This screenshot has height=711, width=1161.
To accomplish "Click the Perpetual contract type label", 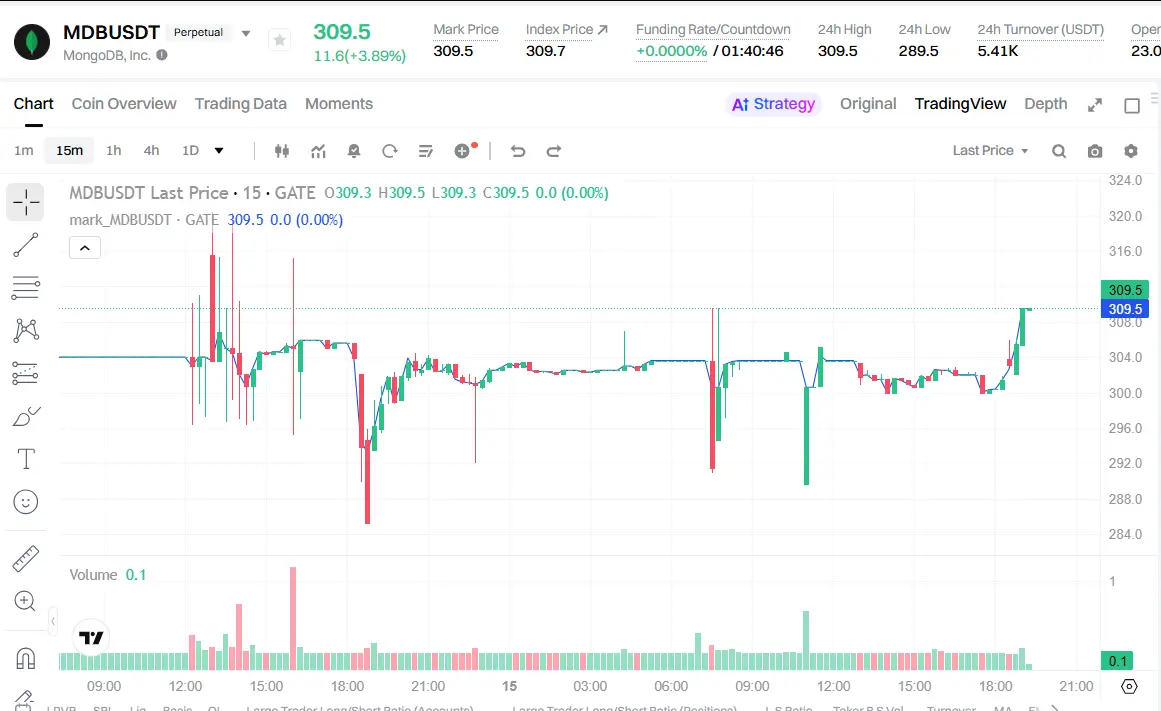I will pyautogui.click(x=198, y=33).
